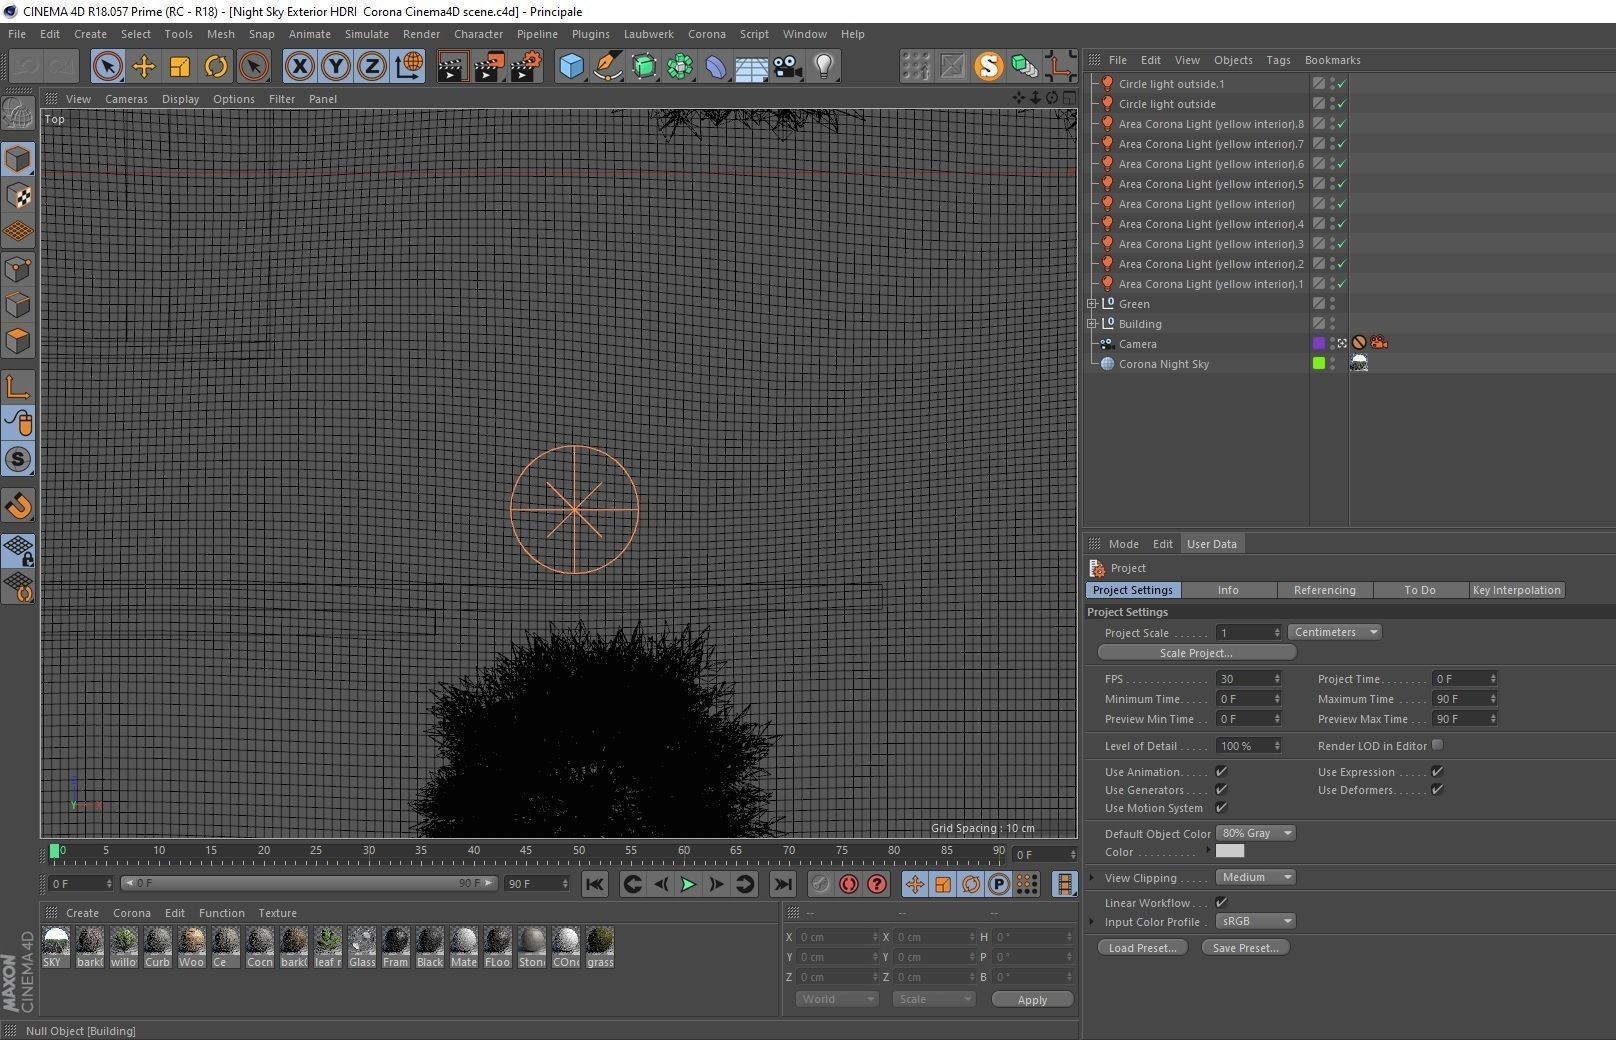
Task: Add a Light object from toolbar
Action: (x=824, y=67)
